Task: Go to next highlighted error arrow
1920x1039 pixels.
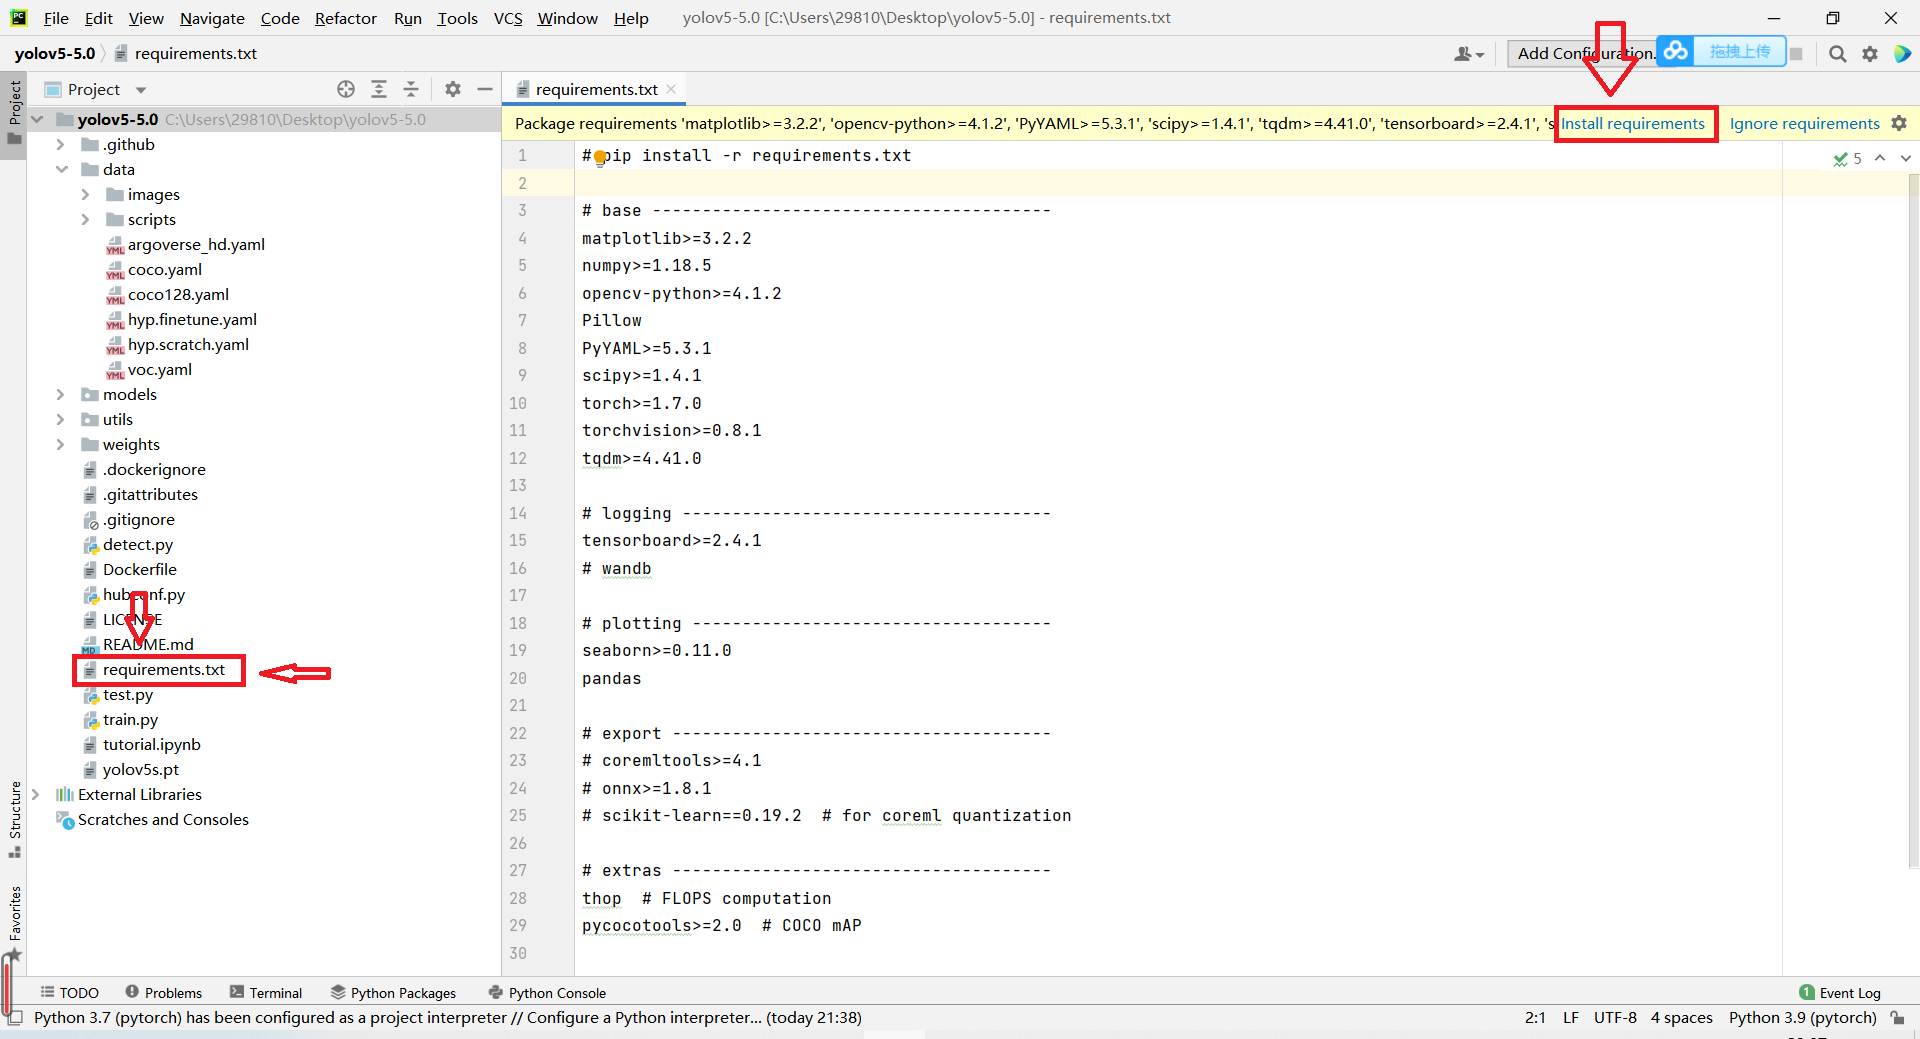Action: click(x=1906, y=158)
